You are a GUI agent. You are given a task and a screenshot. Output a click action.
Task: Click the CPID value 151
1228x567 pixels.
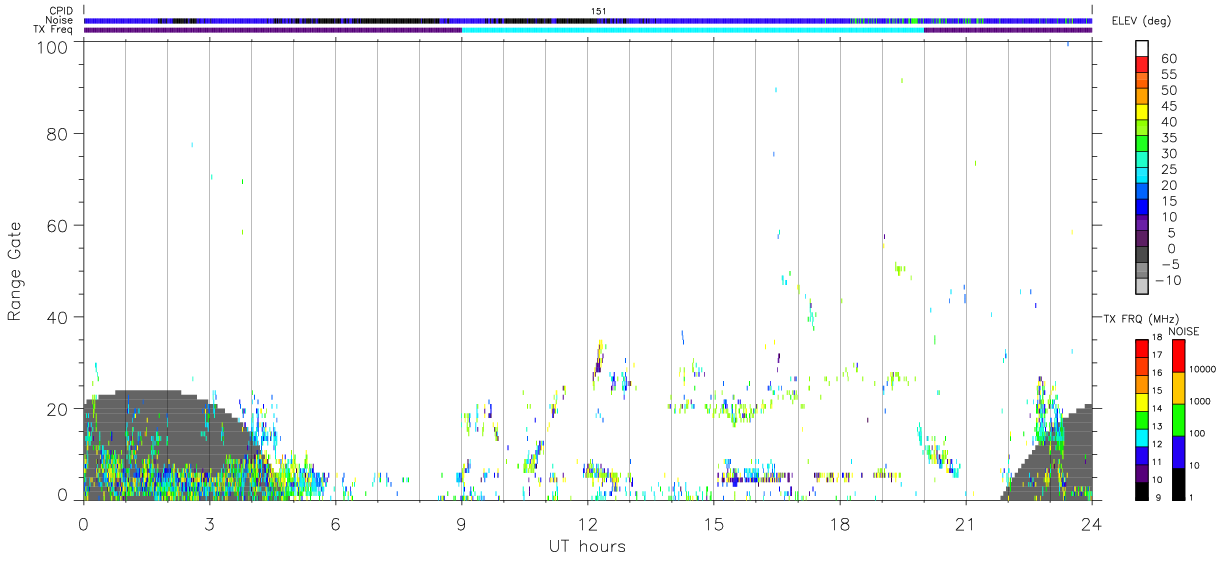pos(599,11)
